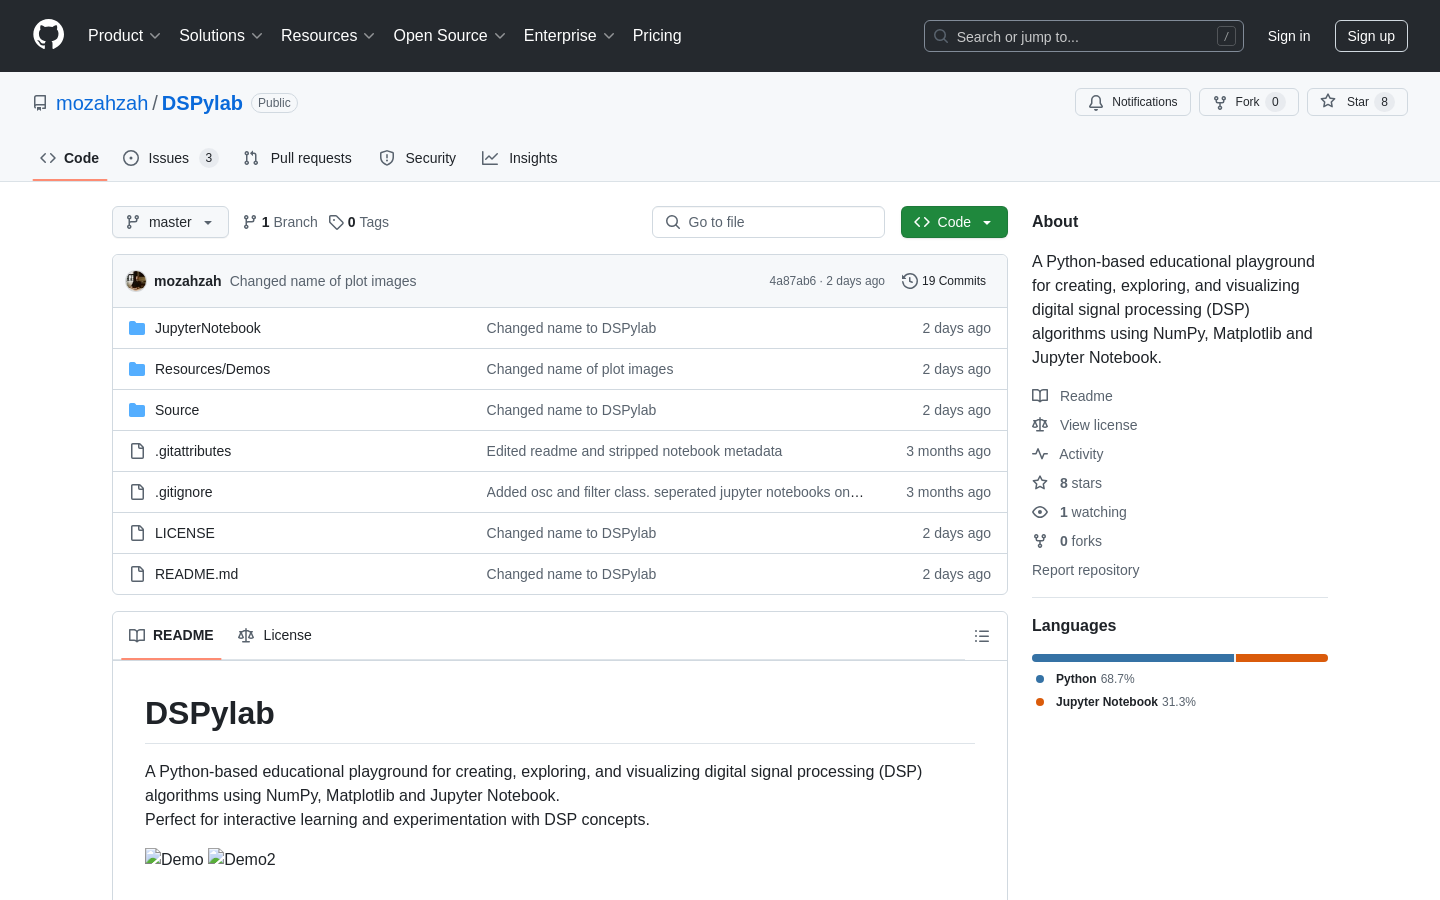Open the GitHub homepage logo

pos(48,35)
